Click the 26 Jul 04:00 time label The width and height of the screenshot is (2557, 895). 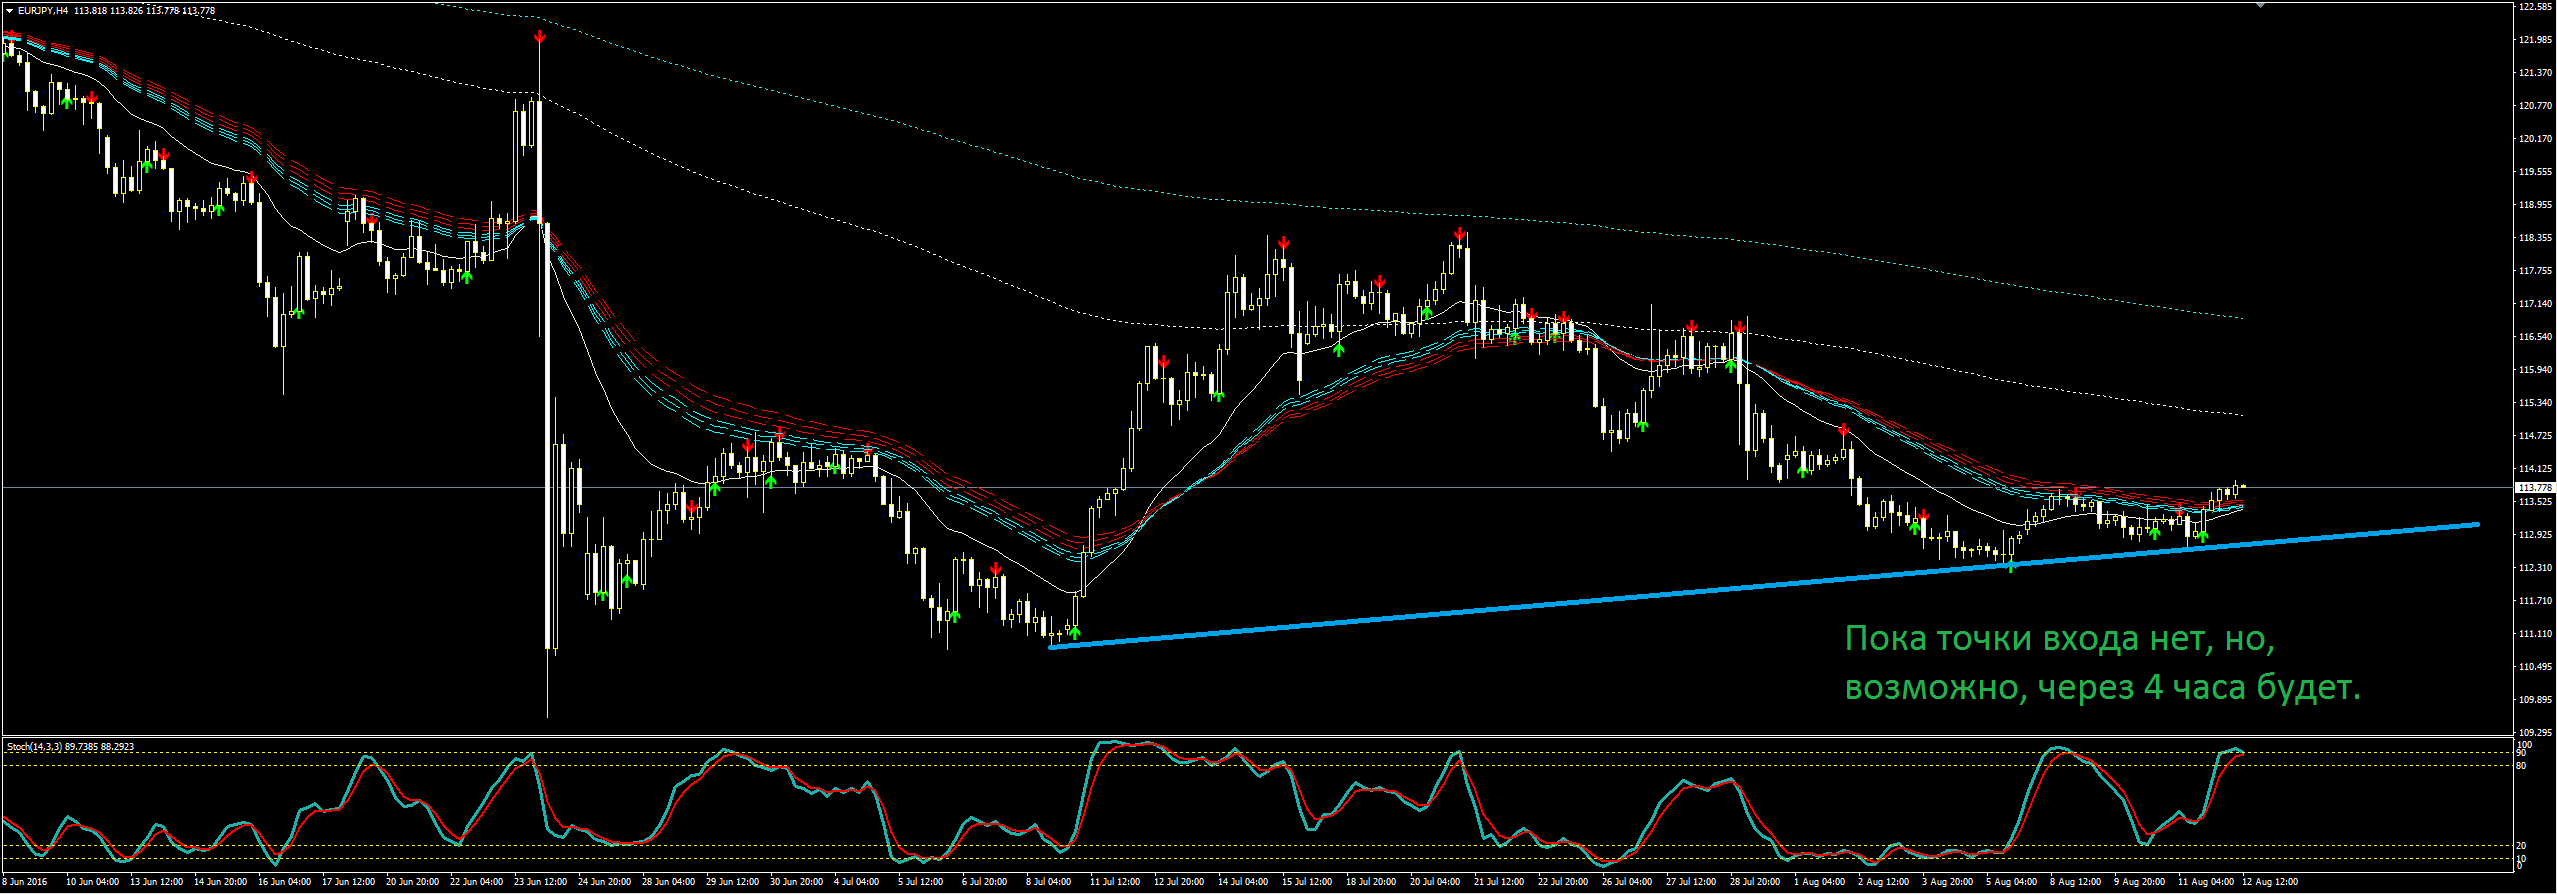[1627, 882]
